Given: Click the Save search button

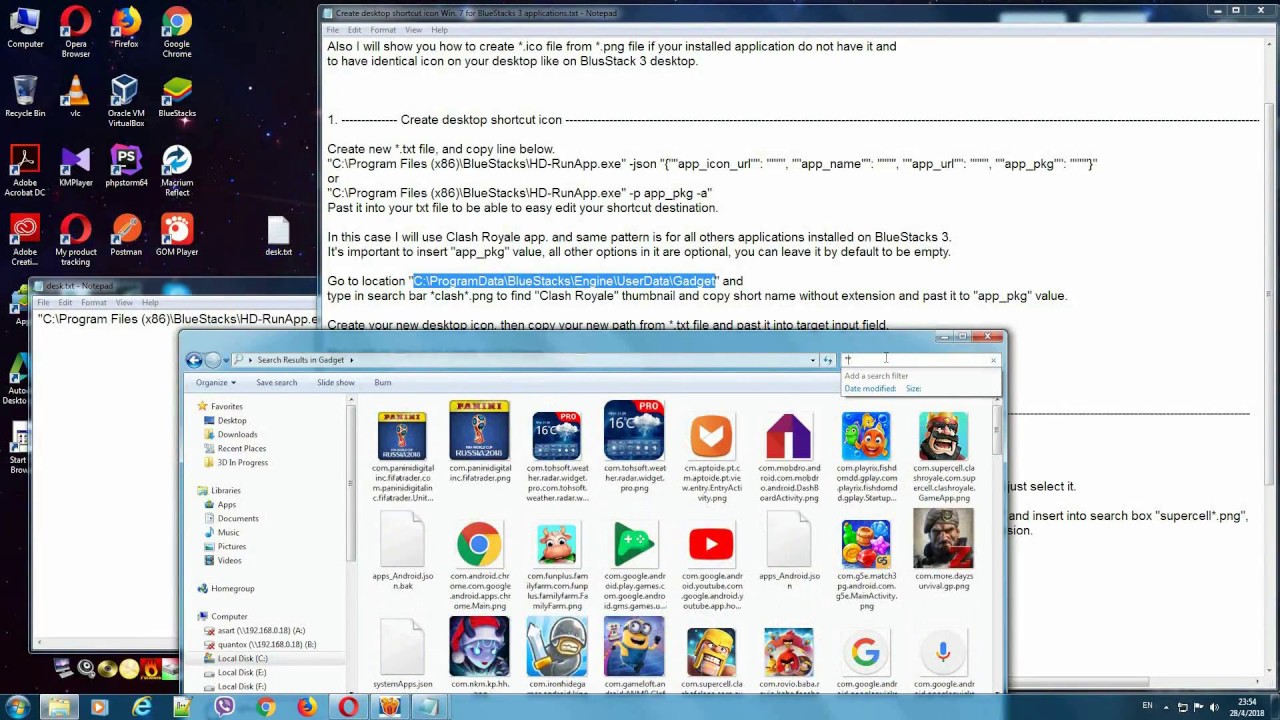Looking at the screenshot, I should coord(276,382).
